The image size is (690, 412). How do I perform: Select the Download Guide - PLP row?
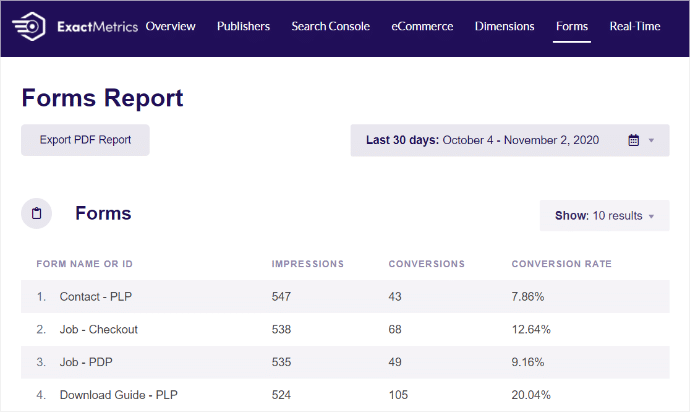[345, 395]
